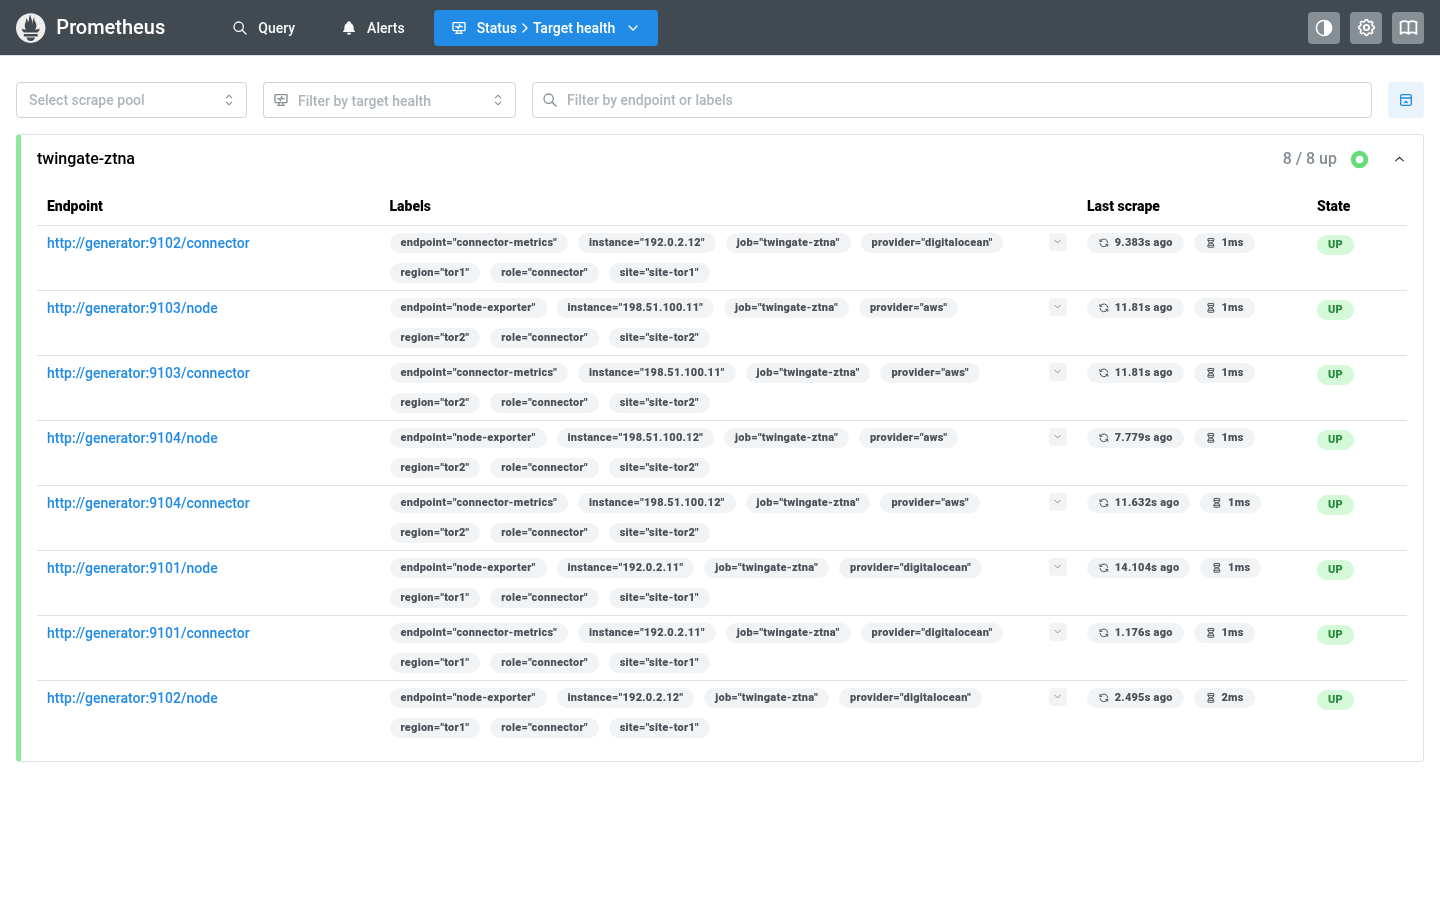Open http://generator:9102/node endpoint link
1440x900 pixels.
[132, 698]
